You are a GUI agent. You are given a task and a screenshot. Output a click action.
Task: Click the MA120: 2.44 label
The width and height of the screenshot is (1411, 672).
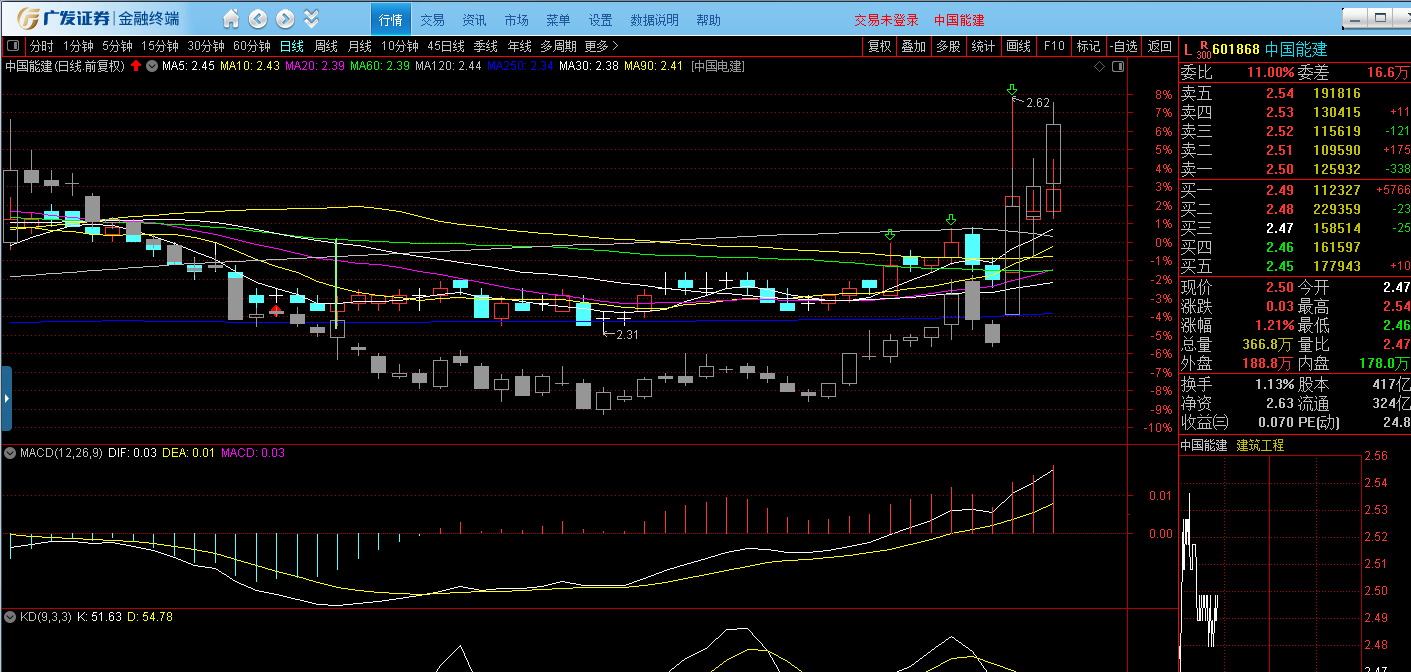[x=448, y=67]
